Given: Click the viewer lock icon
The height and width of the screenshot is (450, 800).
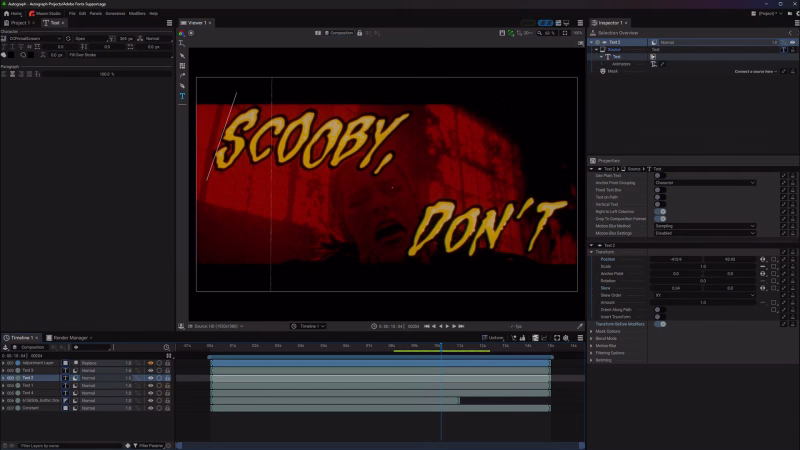Looking at the screenshot, I should [x=360, y=33].
